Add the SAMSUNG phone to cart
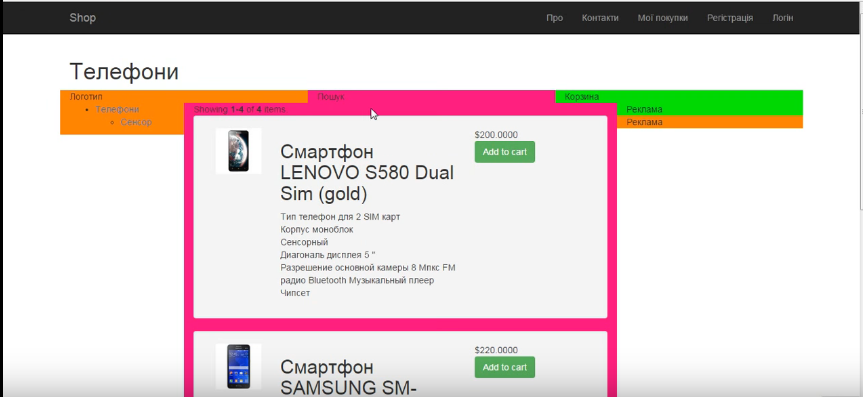Image resolution: width=863 pixels, height=397 pixels. tap(505, 367)
